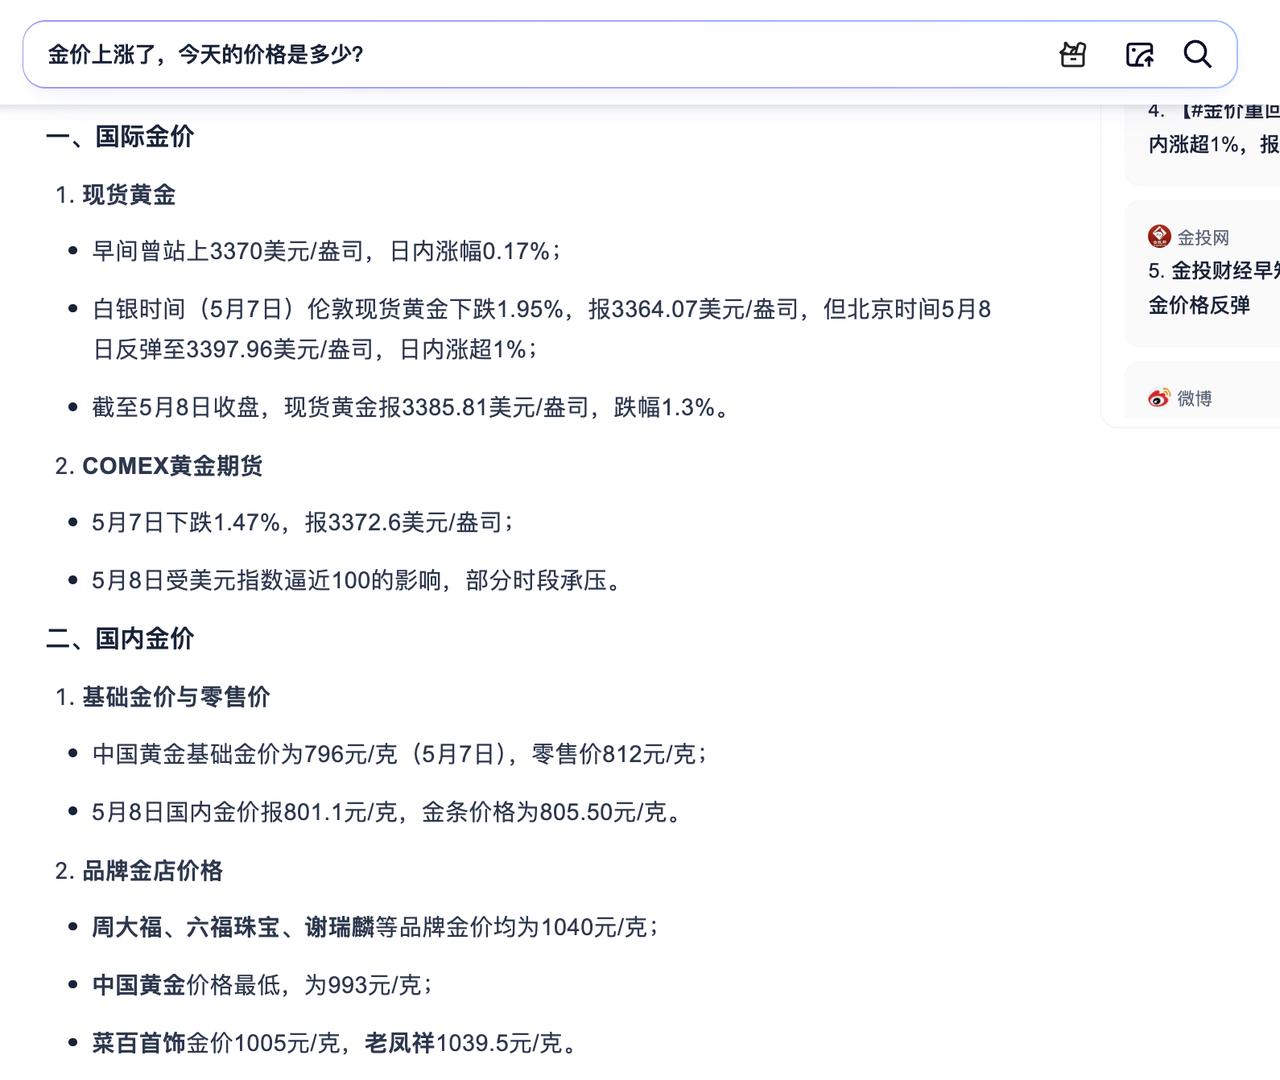Click the subheading COMEX黄金期货
1280x1080 pixels.
pyautogui.click(x=172, y=466)
